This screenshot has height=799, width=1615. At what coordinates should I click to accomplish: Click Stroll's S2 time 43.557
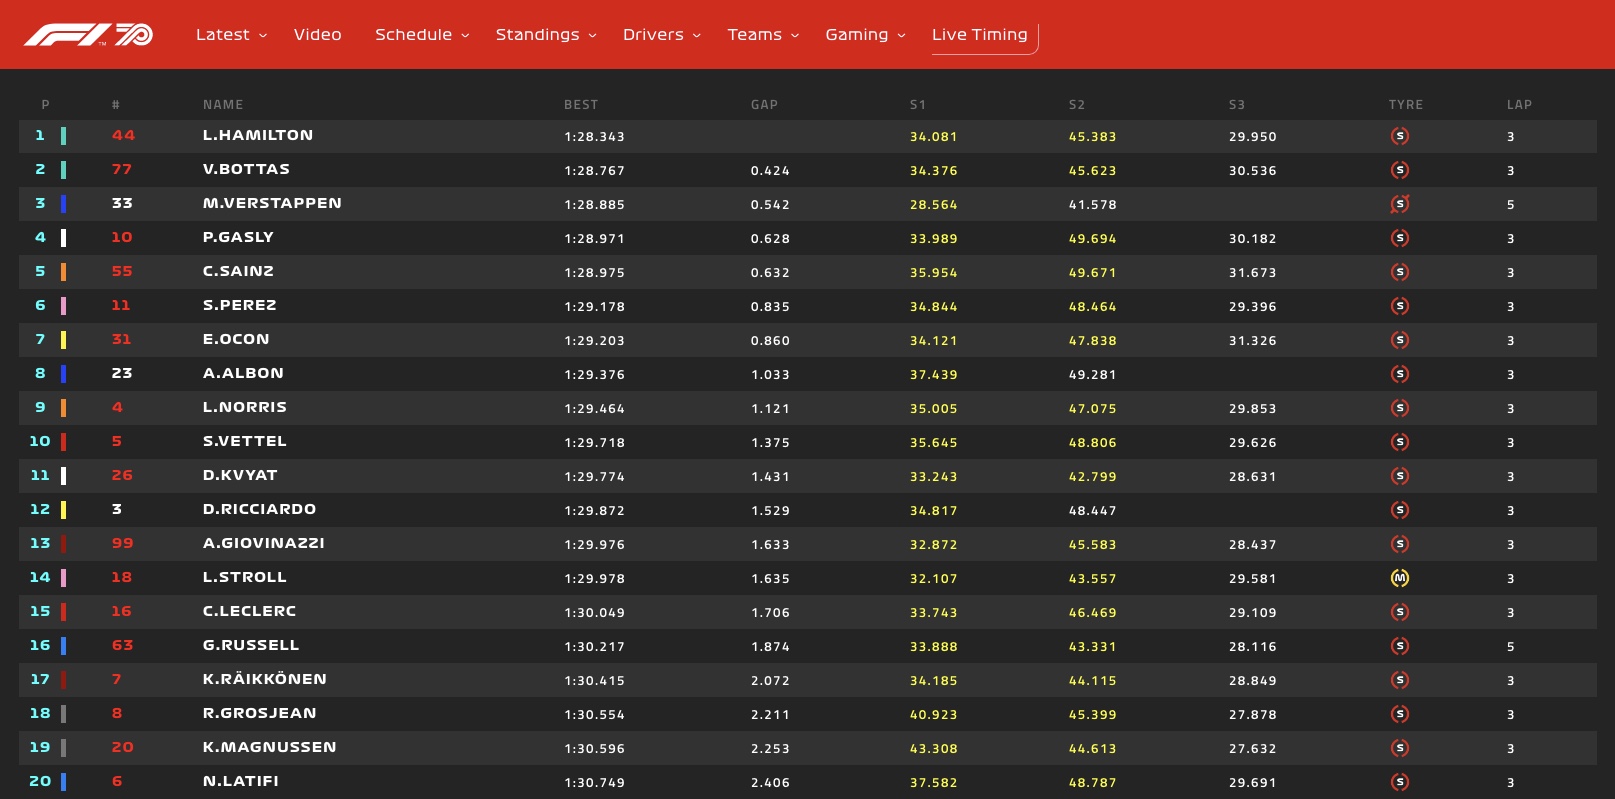[x=1092, y=579]
